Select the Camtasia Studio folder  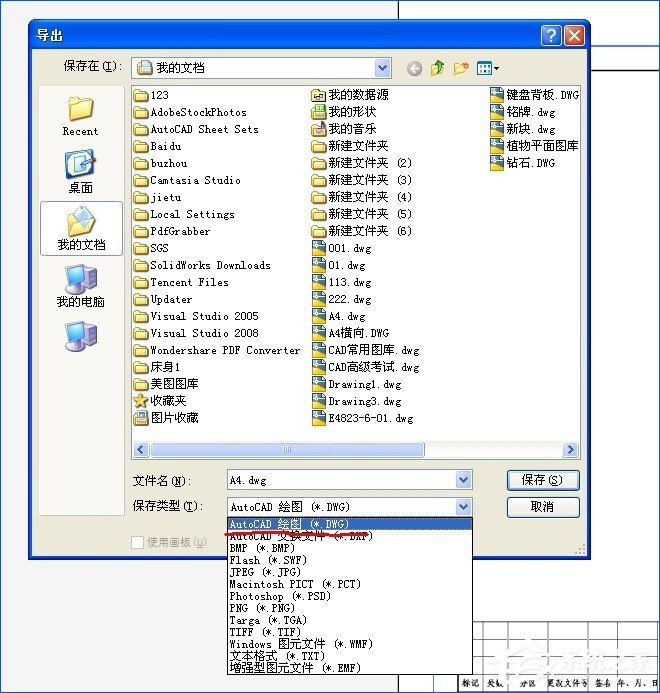point(187,180)
